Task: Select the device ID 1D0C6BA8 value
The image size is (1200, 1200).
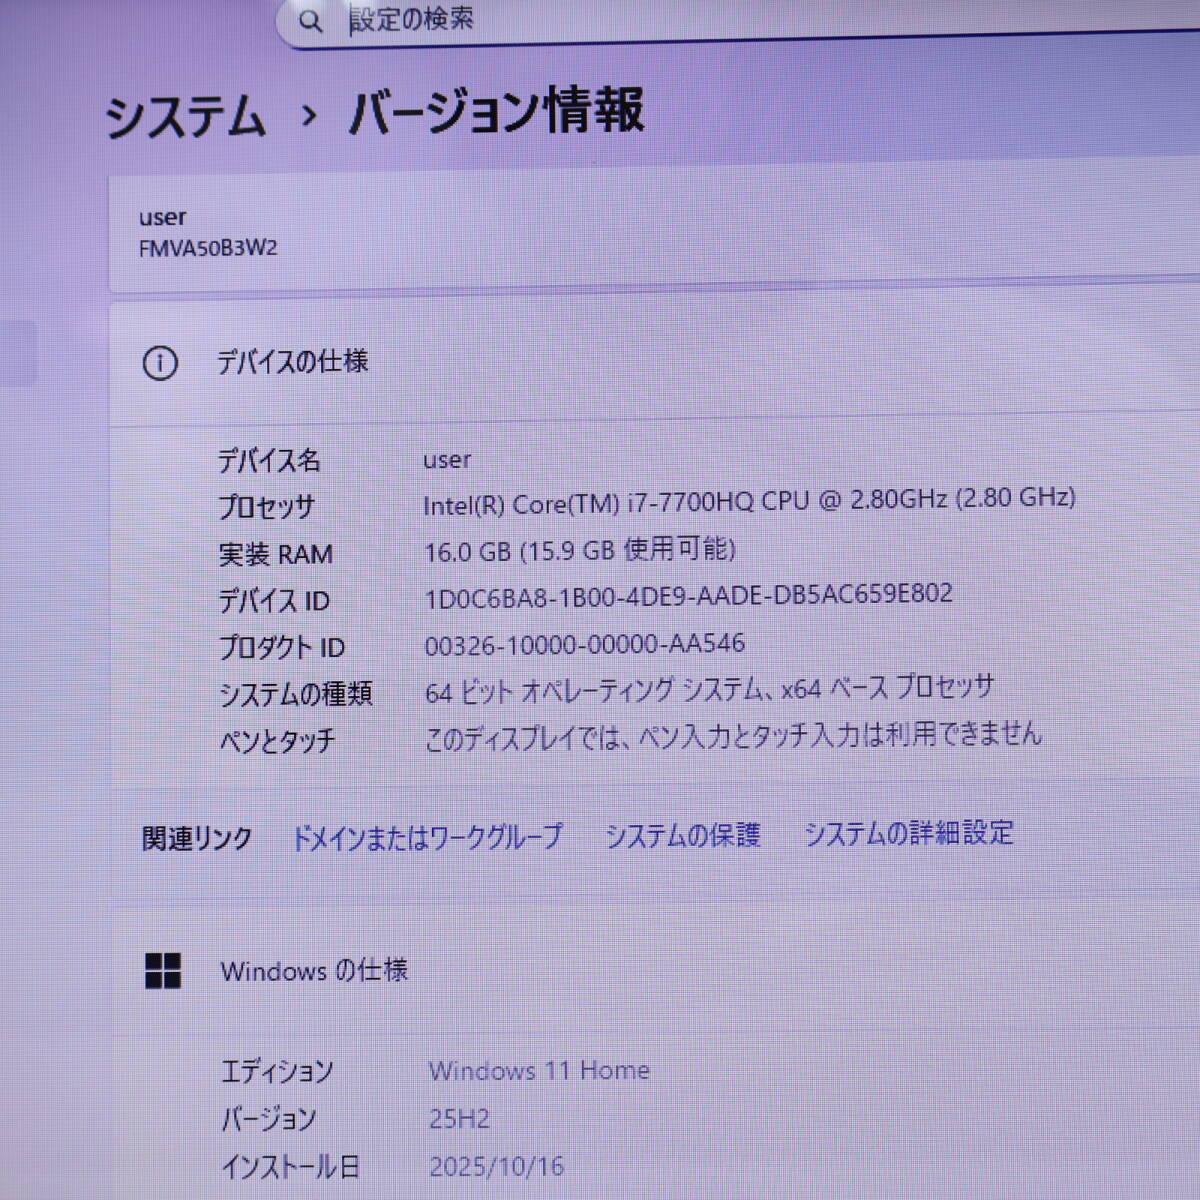Action: coord(689,596)
